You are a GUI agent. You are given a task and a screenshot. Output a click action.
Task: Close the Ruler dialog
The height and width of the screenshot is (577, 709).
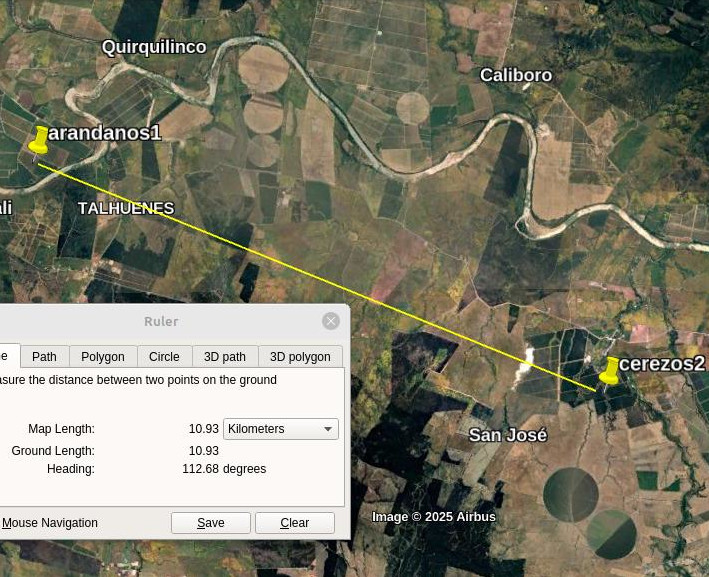(331, 321)
